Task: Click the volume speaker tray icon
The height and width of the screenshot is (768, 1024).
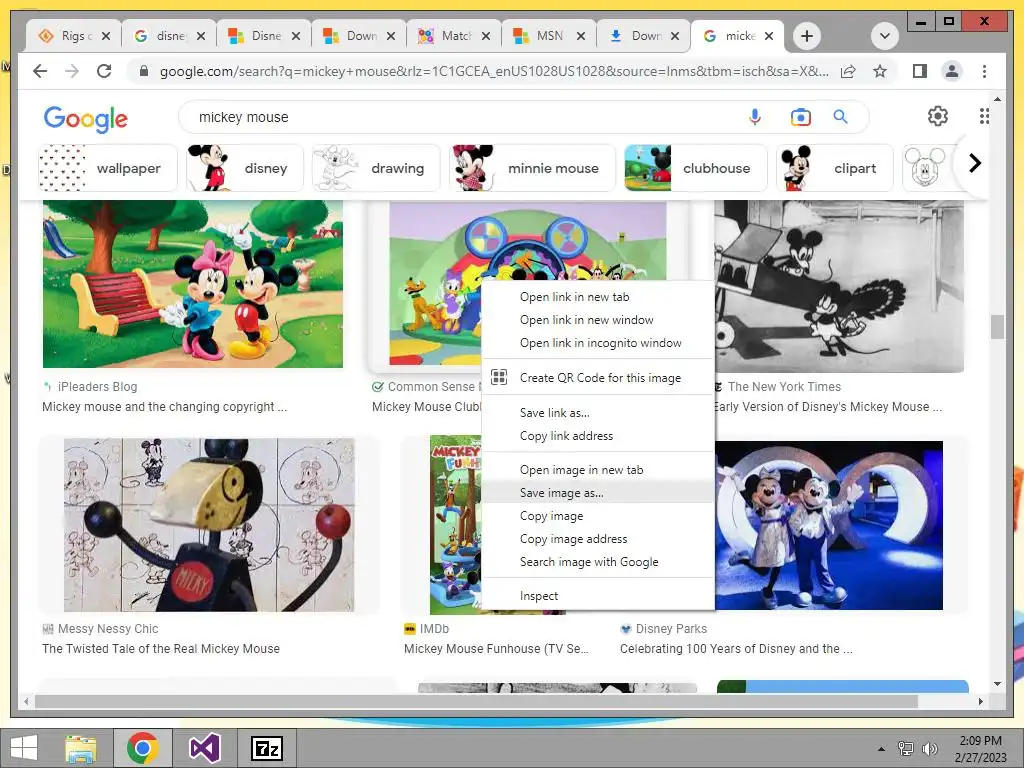Action: [929, 749]
